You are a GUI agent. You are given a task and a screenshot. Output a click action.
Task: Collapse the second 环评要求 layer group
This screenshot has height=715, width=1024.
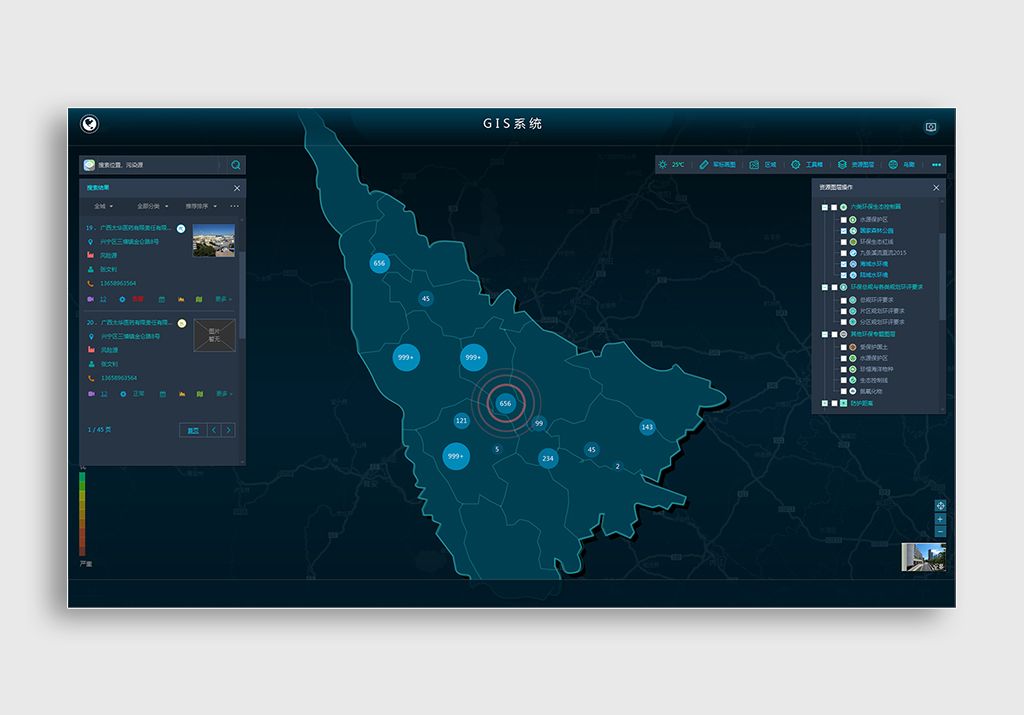[x=824, y=287]
